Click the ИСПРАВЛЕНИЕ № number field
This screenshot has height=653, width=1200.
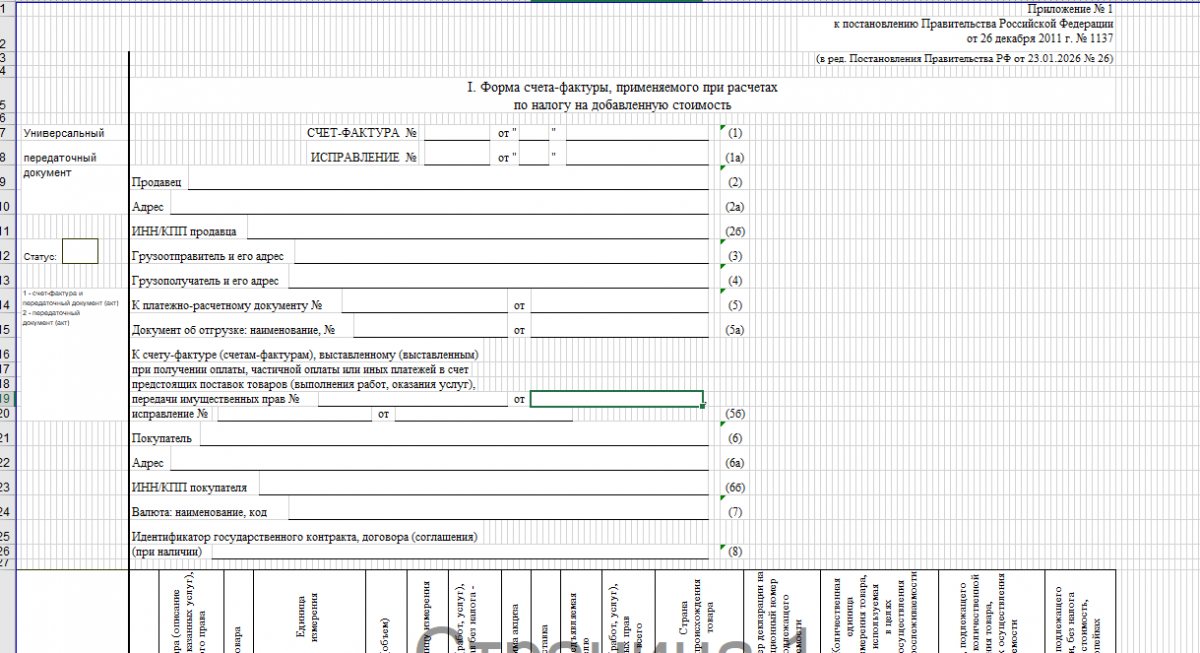coord(457,157)
